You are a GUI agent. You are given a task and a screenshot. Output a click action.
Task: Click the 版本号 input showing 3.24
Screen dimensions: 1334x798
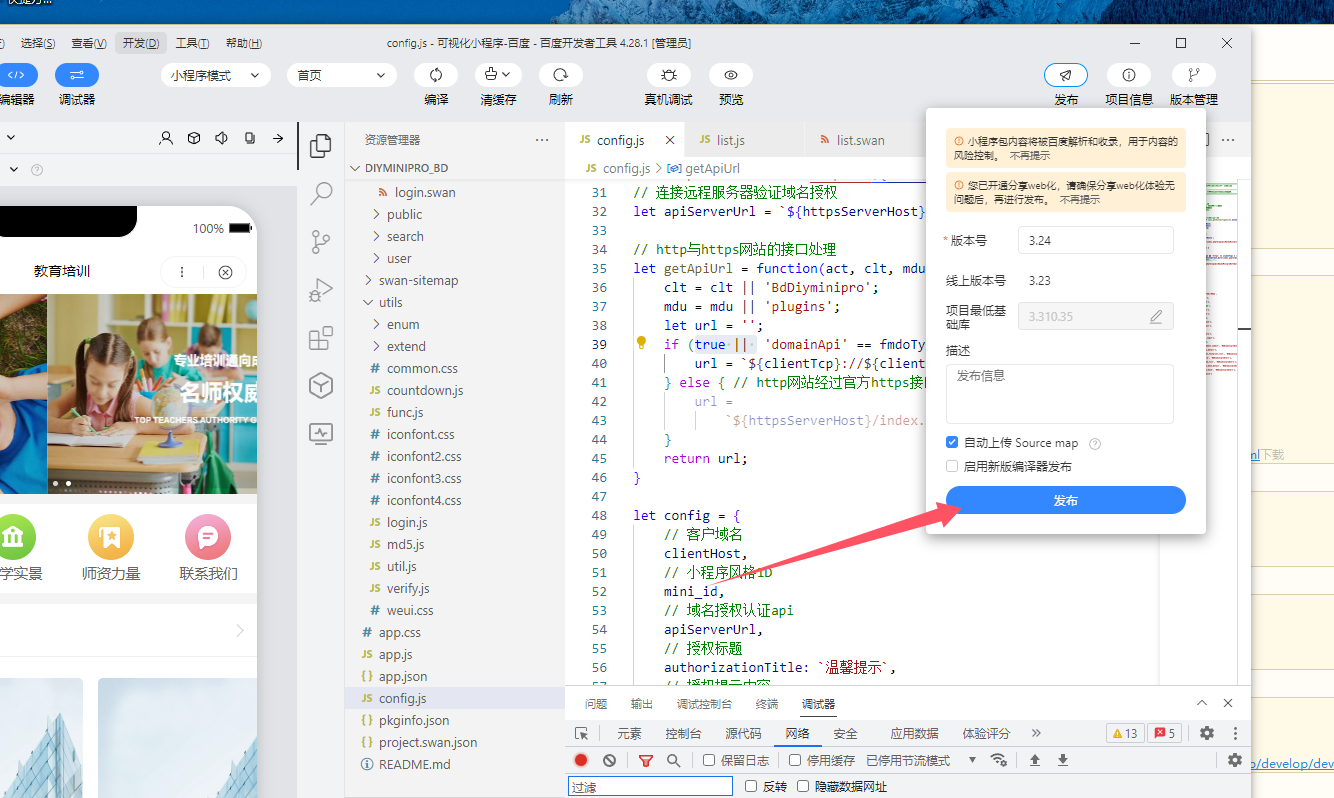click(x=1096, y=240)
